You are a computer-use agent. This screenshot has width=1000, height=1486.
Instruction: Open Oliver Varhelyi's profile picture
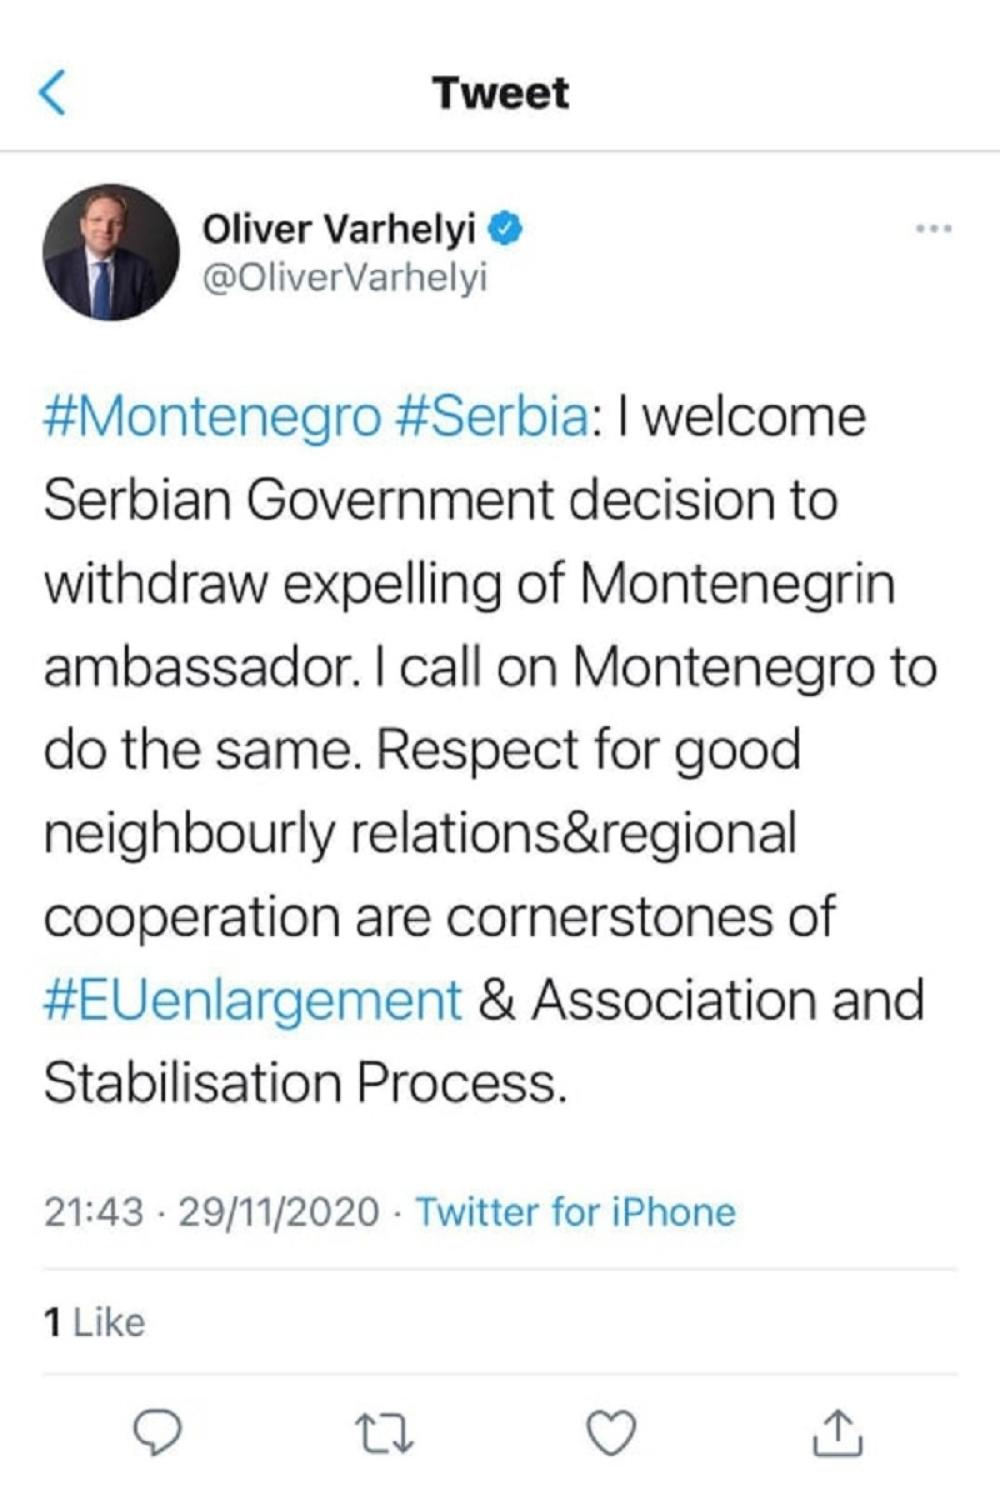coord(111,252)
